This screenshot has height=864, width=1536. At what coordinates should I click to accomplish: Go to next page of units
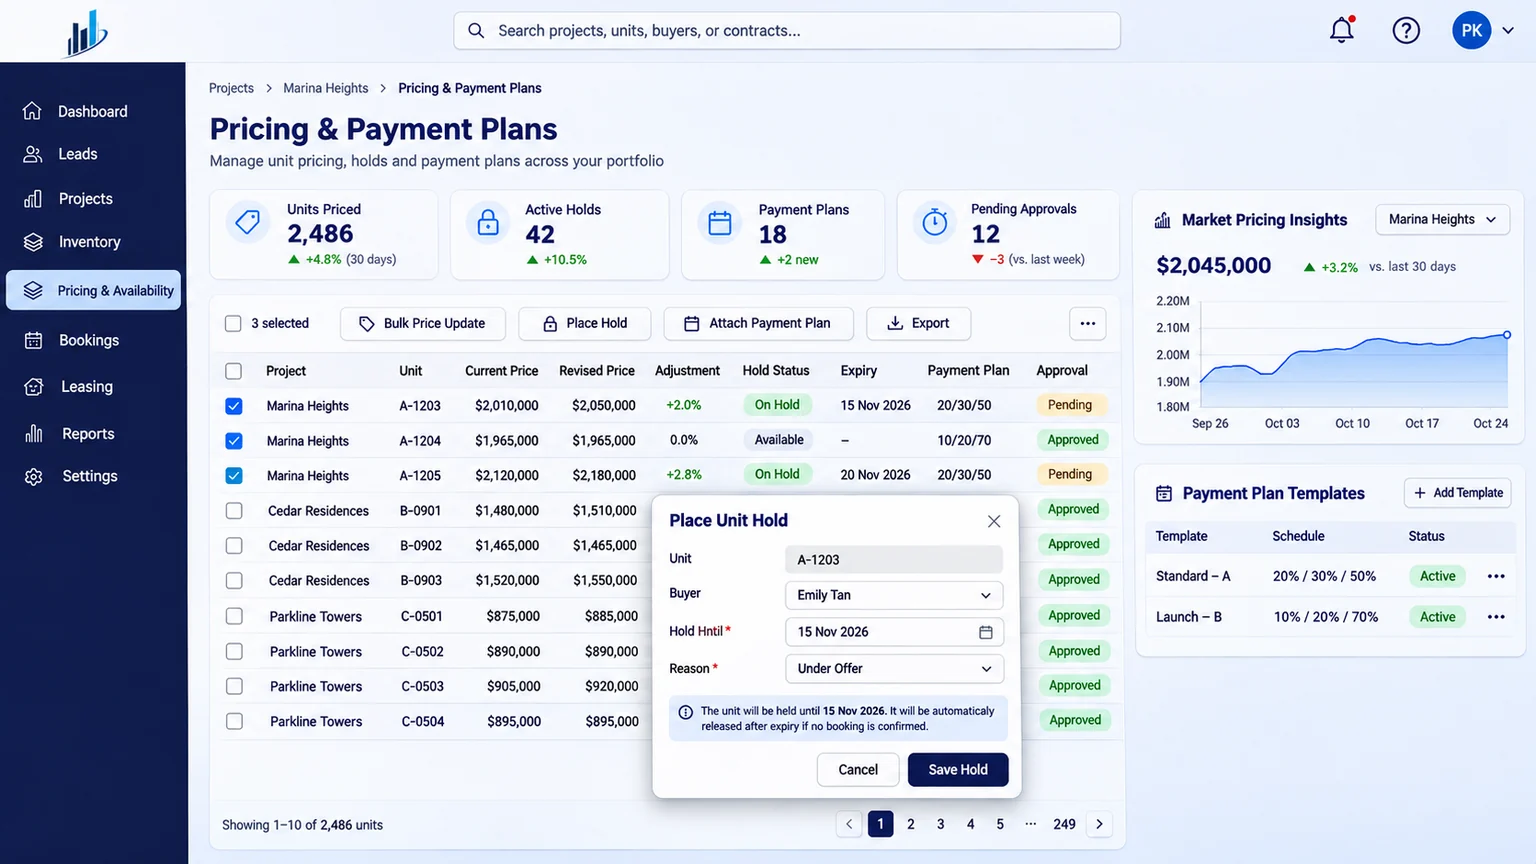1100,824
